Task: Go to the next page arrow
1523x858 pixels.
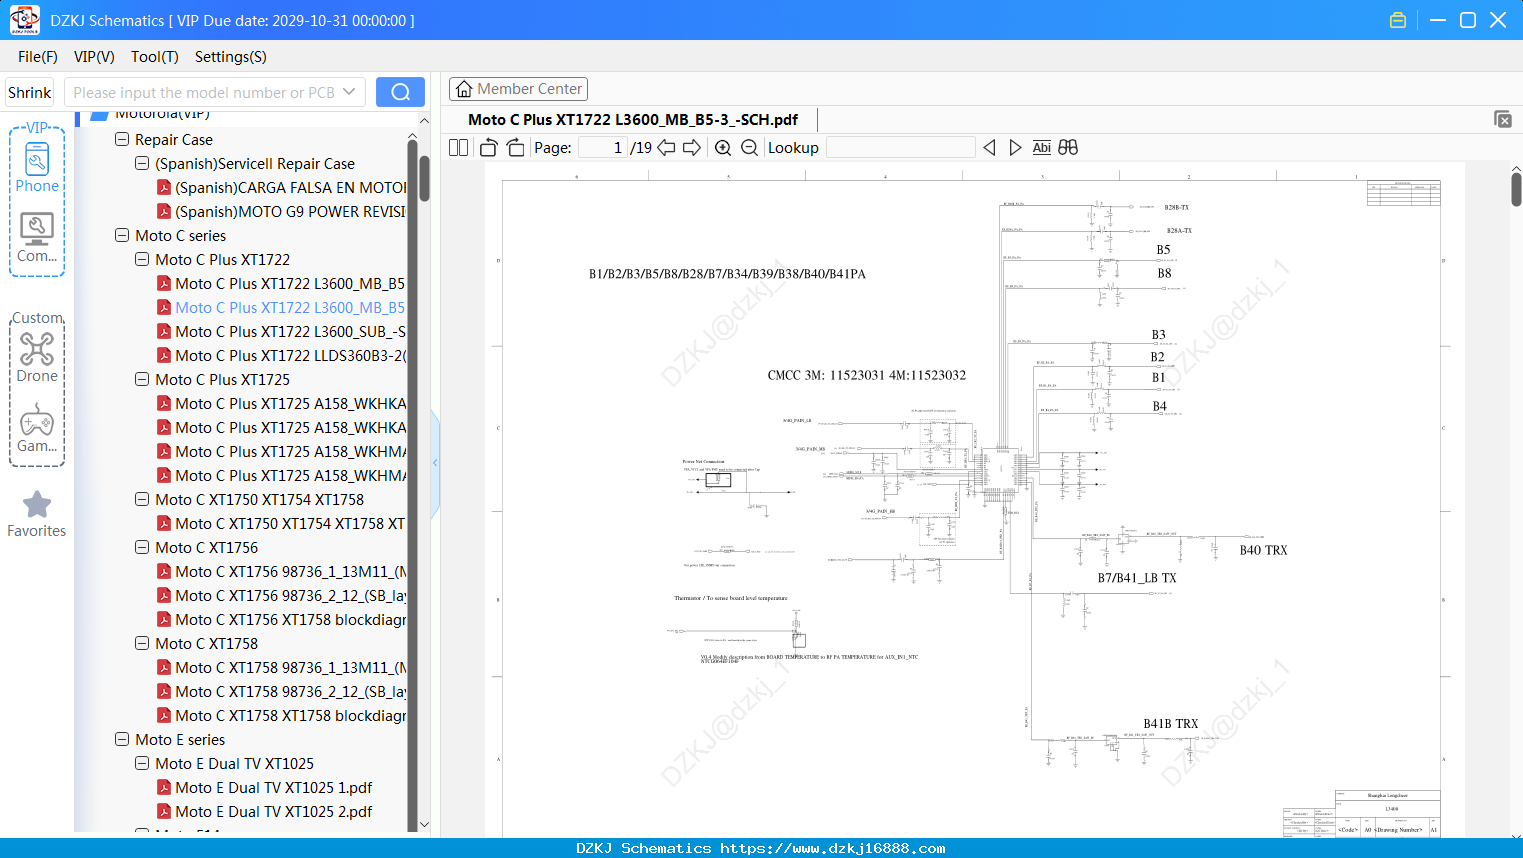Action: tap(692, 148)
